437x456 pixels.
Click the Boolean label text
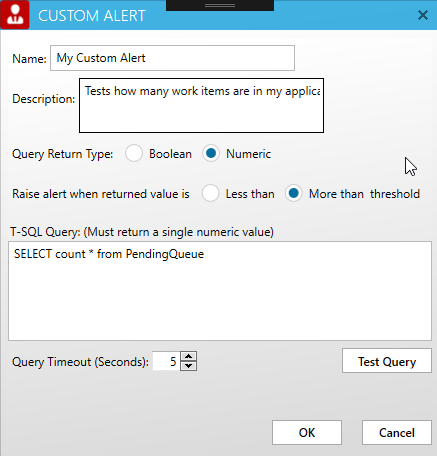pyautogui.click(x=170, y=154)
